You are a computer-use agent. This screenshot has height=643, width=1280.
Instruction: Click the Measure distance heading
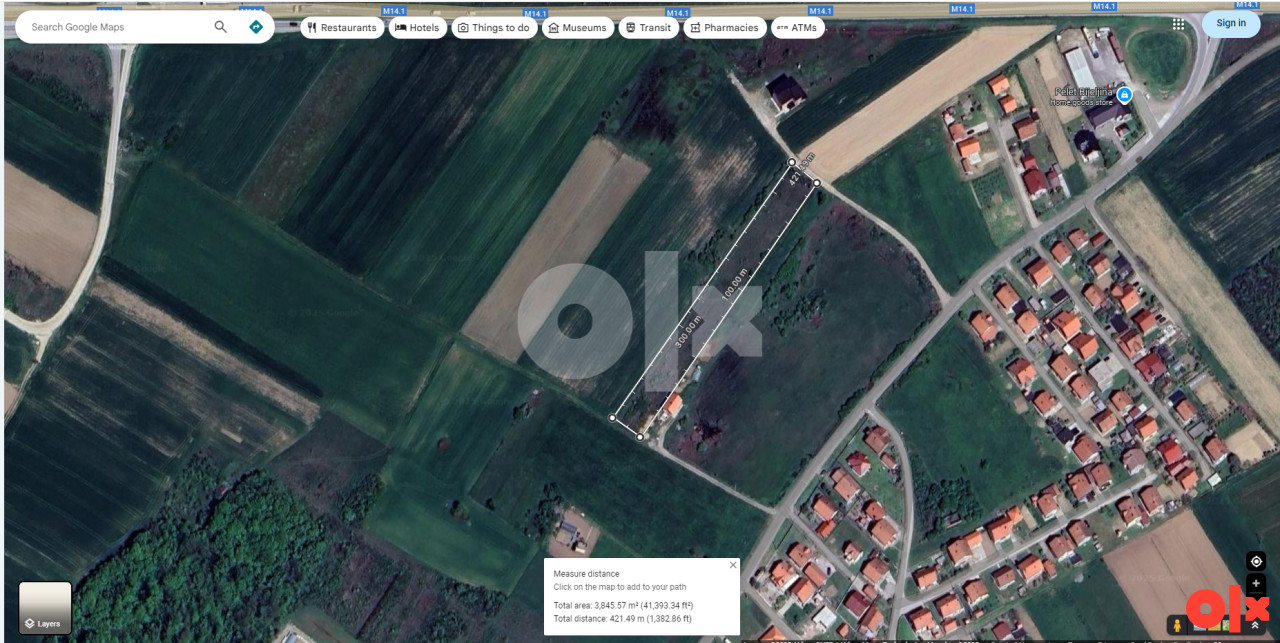[586, 574]
